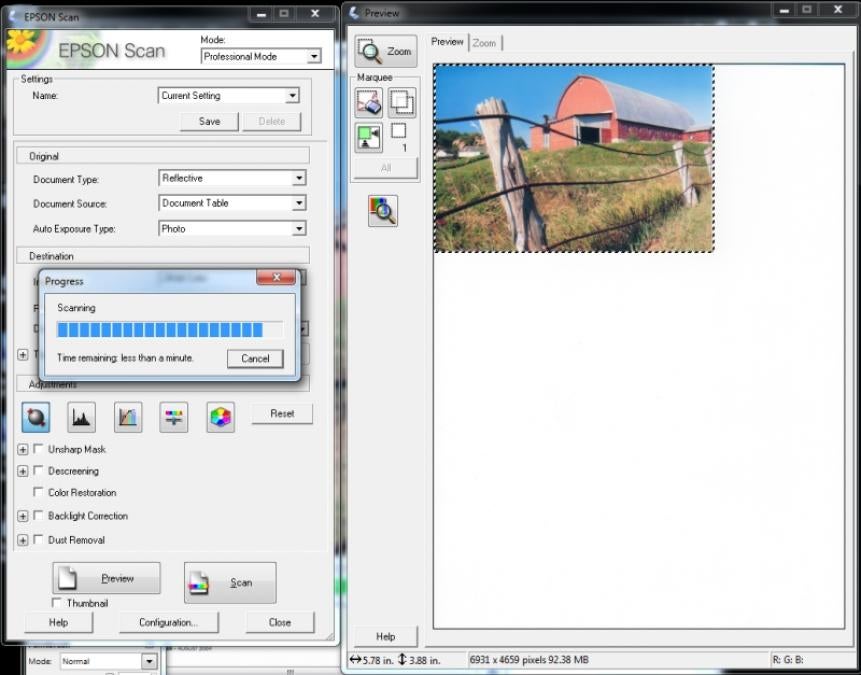Enable the Unsharp Mask checkbox

pyautogui.click(x=38, y=449)
